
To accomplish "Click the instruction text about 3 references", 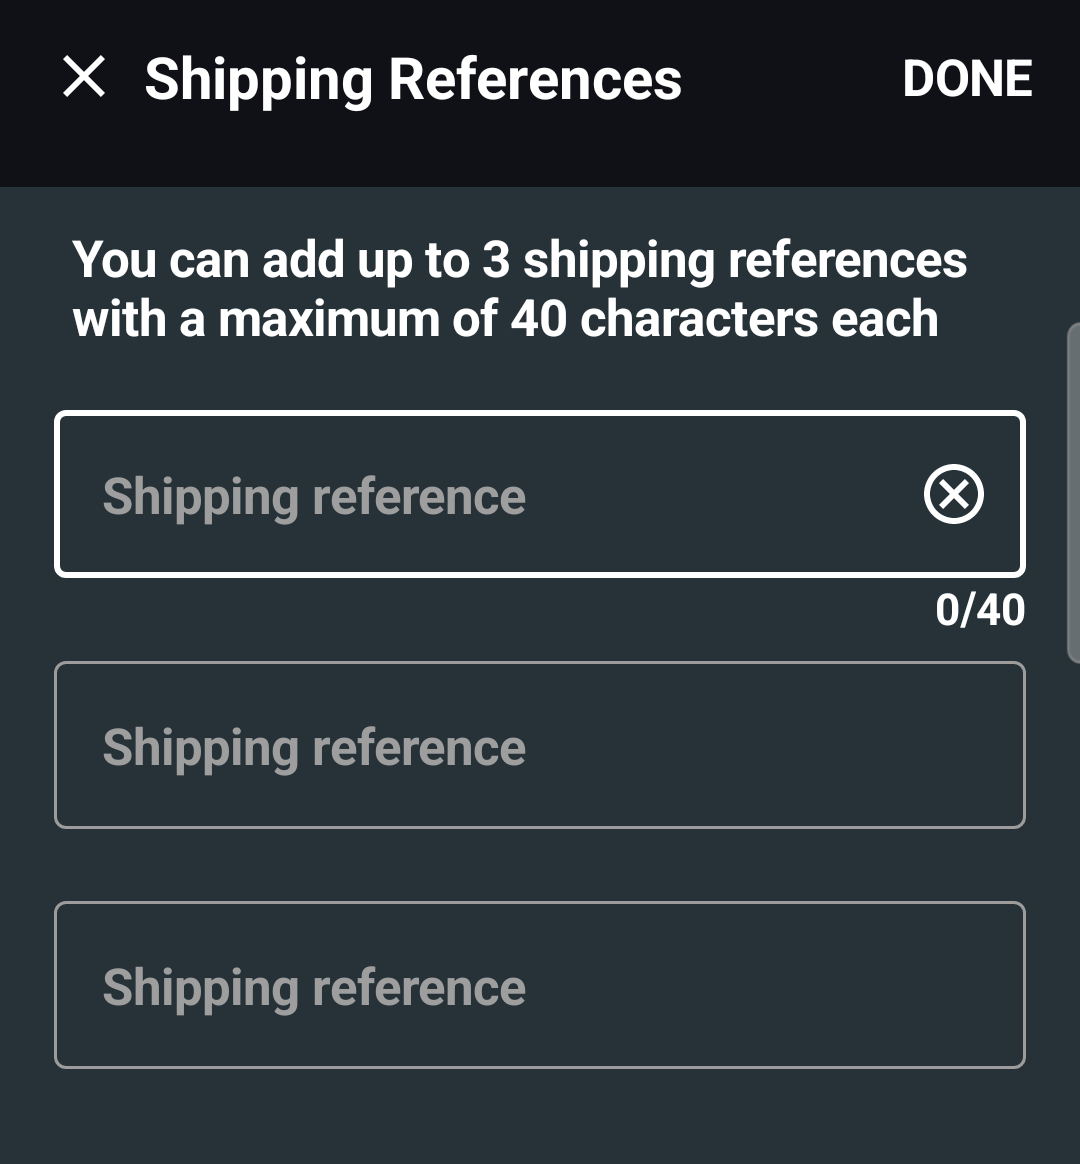I will pos(520,290).
